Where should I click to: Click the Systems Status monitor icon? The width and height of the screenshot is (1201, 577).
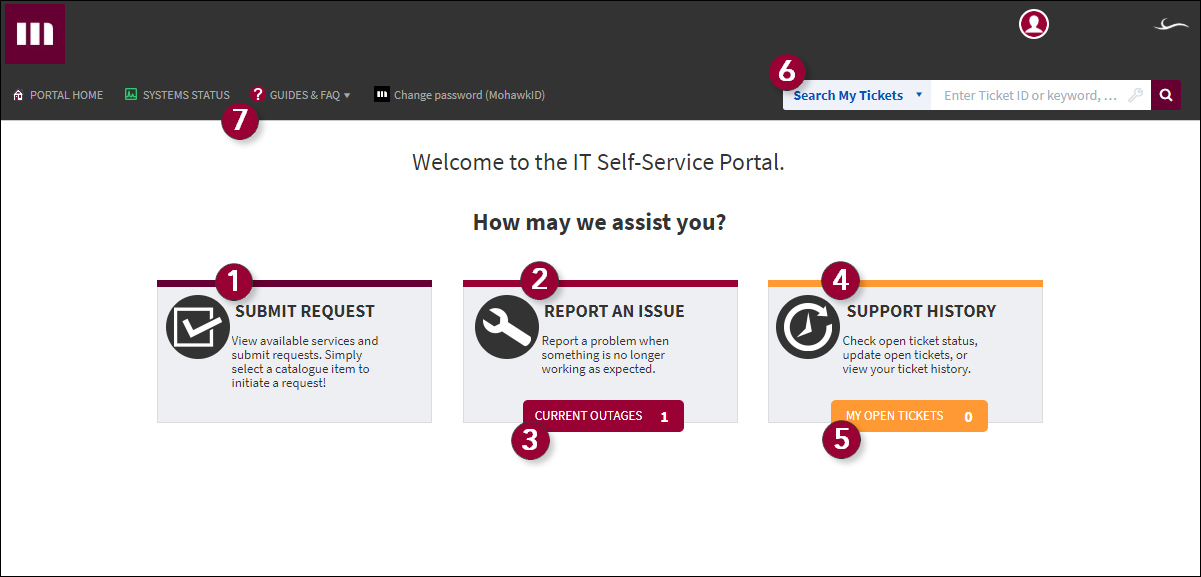click(x=133, y=94)
